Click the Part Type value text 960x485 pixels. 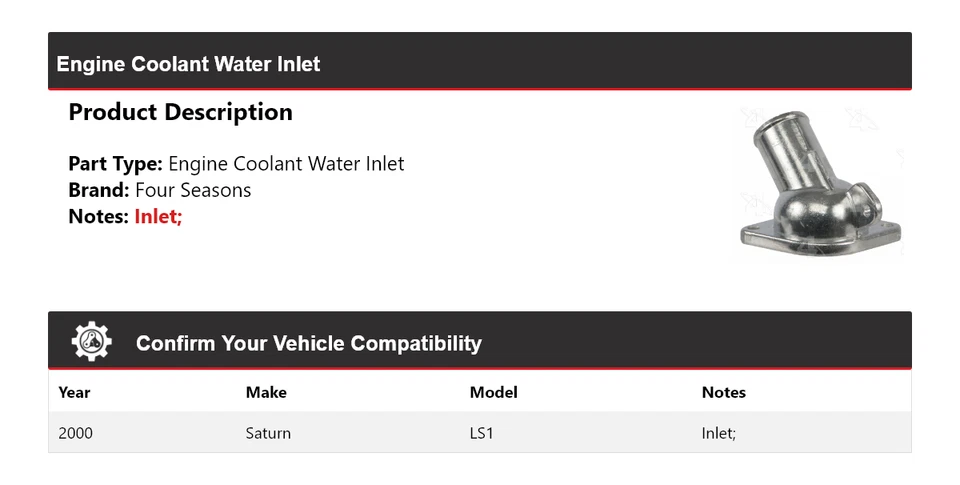click(x=286, y=164)
